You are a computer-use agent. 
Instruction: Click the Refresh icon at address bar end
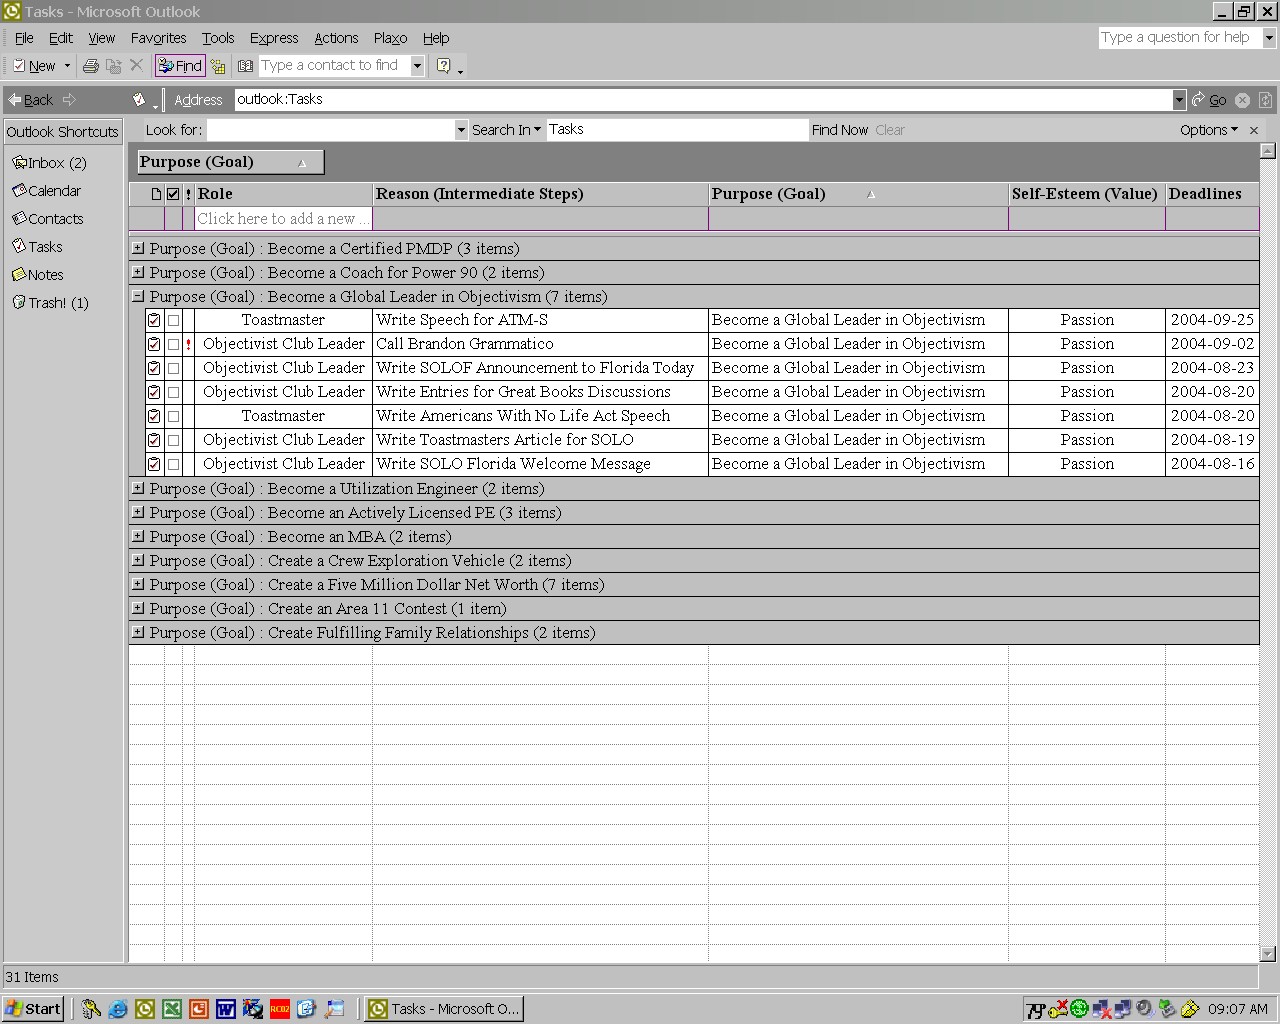(x=1265, y=100)
